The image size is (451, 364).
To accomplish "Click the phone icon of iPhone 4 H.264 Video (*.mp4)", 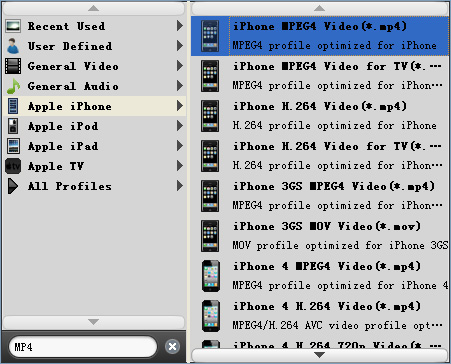I will point(211,316).
